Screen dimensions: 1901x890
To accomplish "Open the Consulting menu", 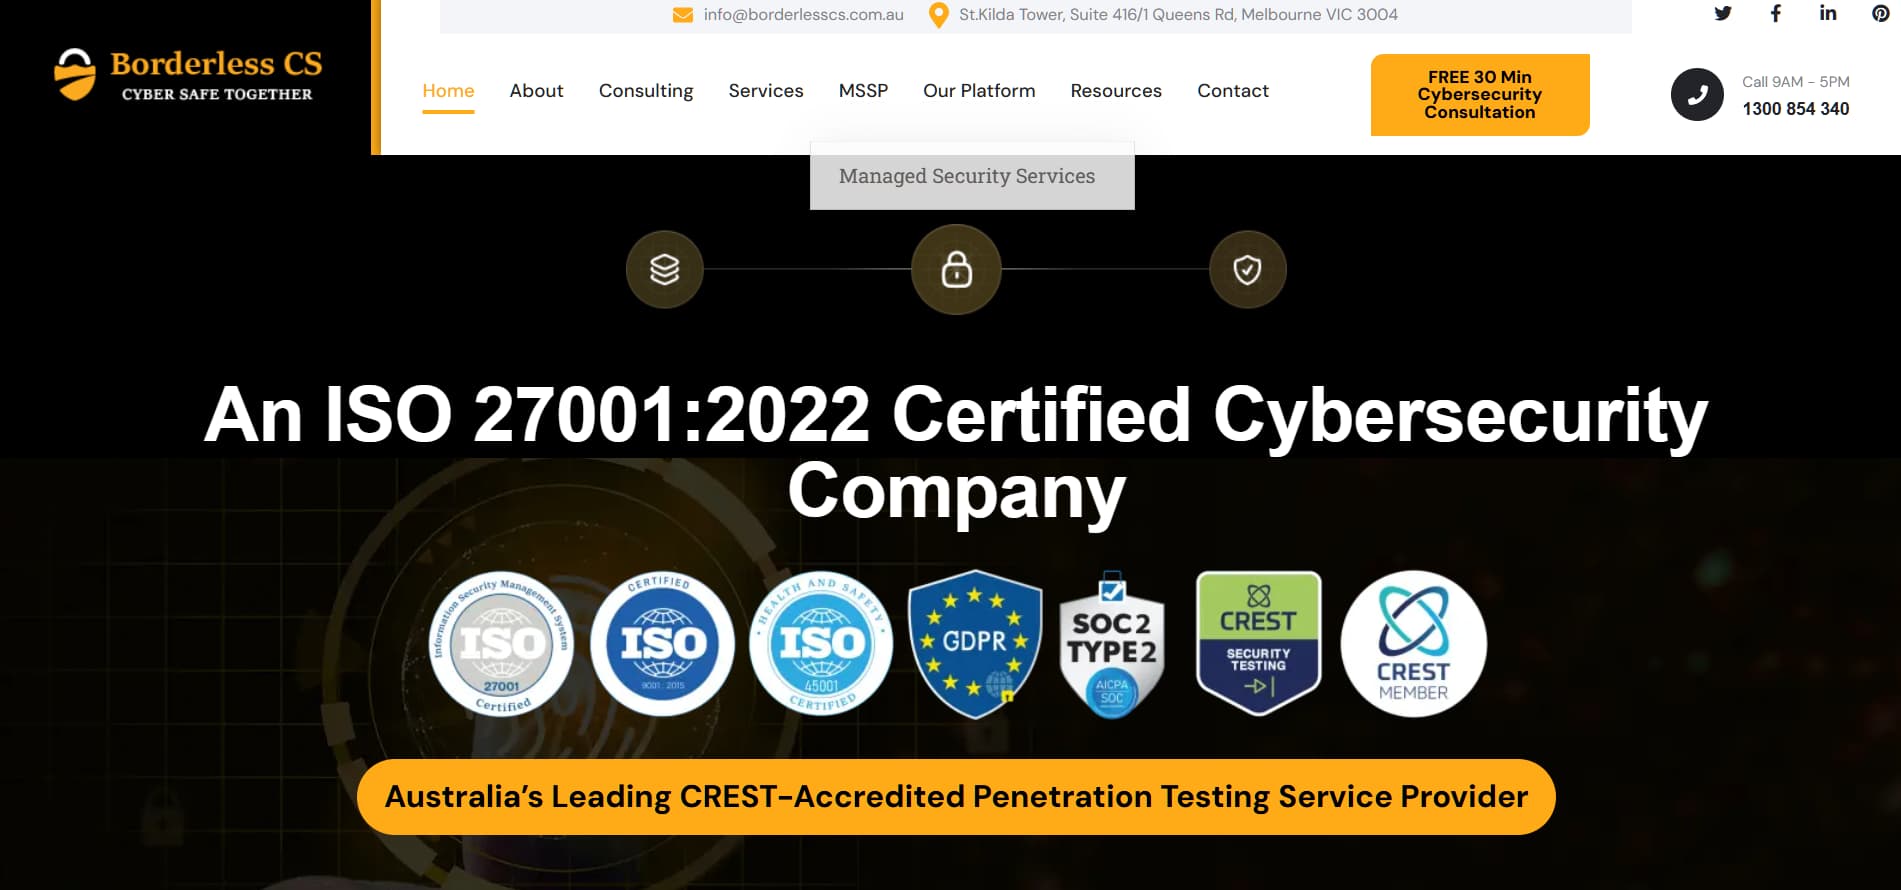I will [x=646, y=91].
